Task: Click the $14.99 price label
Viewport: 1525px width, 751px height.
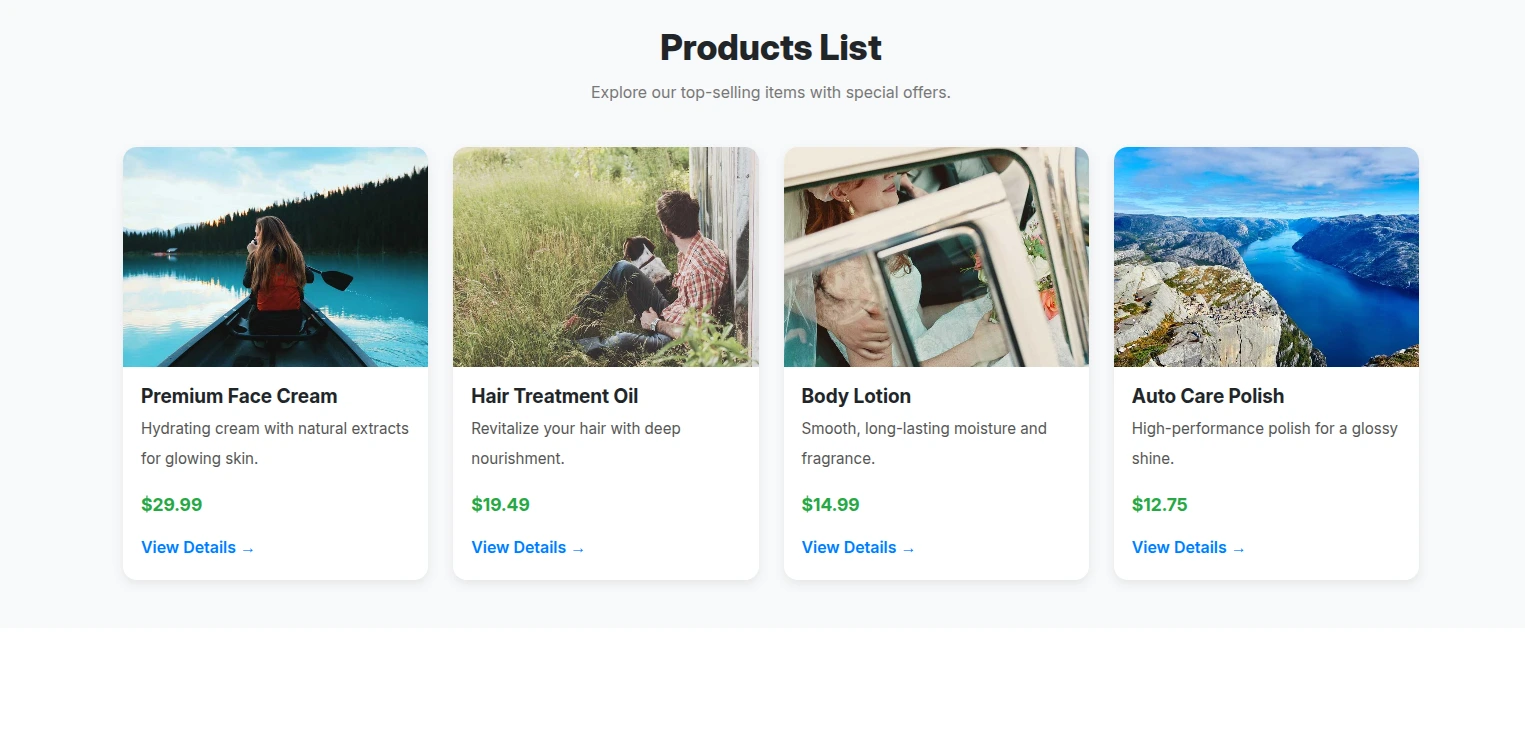Action: pyautogui.click(x=830, y=504)
